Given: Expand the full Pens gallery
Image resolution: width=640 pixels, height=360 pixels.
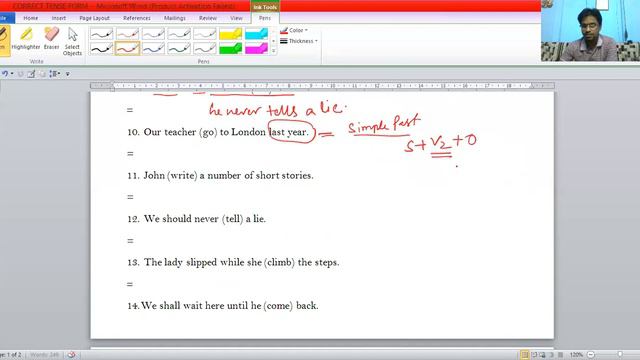Looking at the screenshot, I should click(x=273, y=51).
